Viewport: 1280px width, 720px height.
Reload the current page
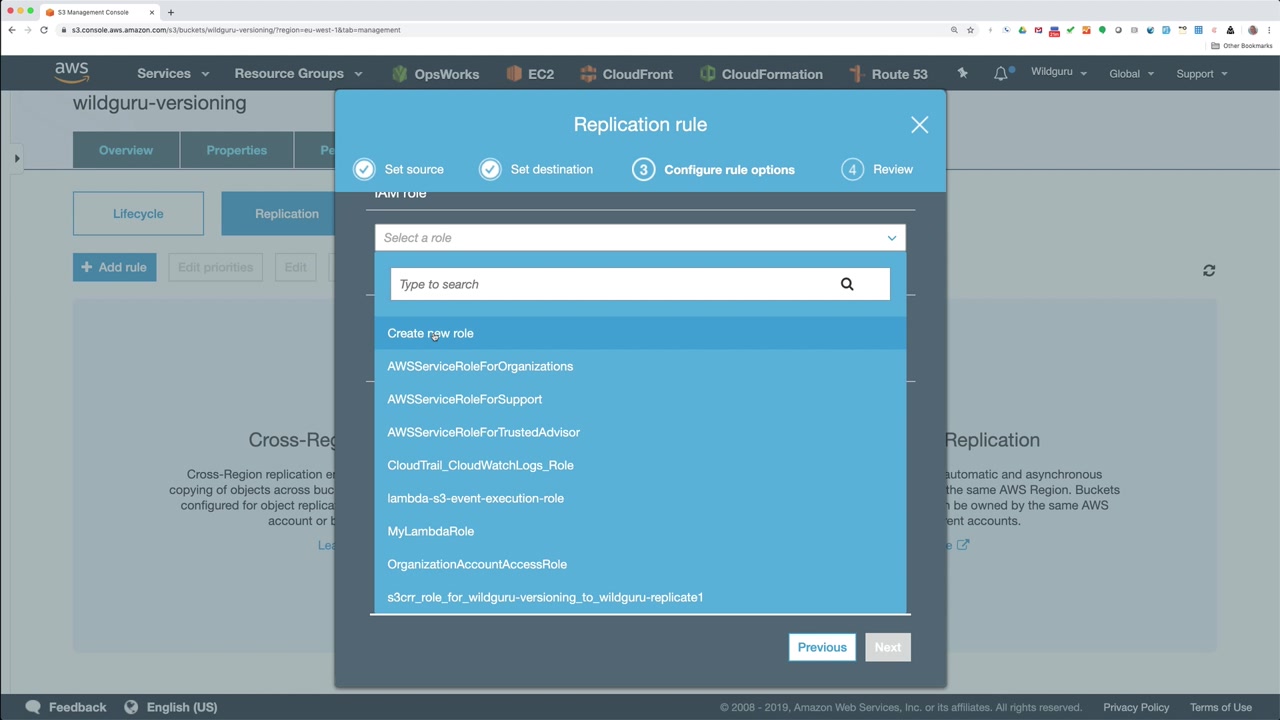click(x=44, y=30)
